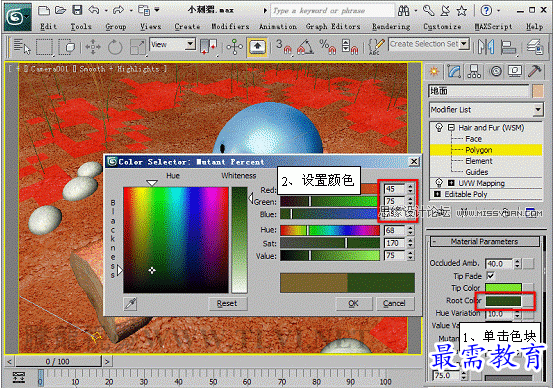Open the Hierarchy panel icon
This screenshot has width=553, height=388.
474,72
